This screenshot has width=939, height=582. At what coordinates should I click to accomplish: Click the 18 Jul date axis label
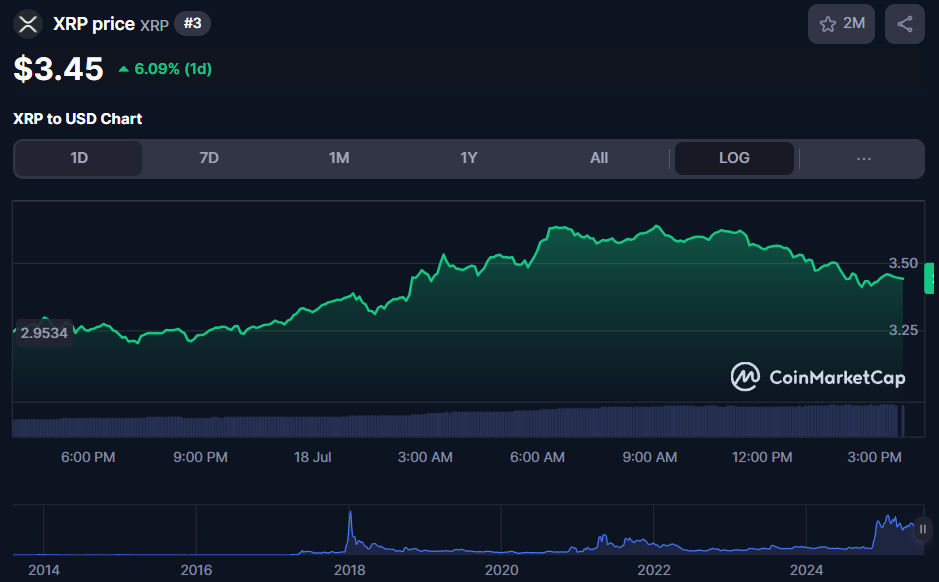(312, 457)
